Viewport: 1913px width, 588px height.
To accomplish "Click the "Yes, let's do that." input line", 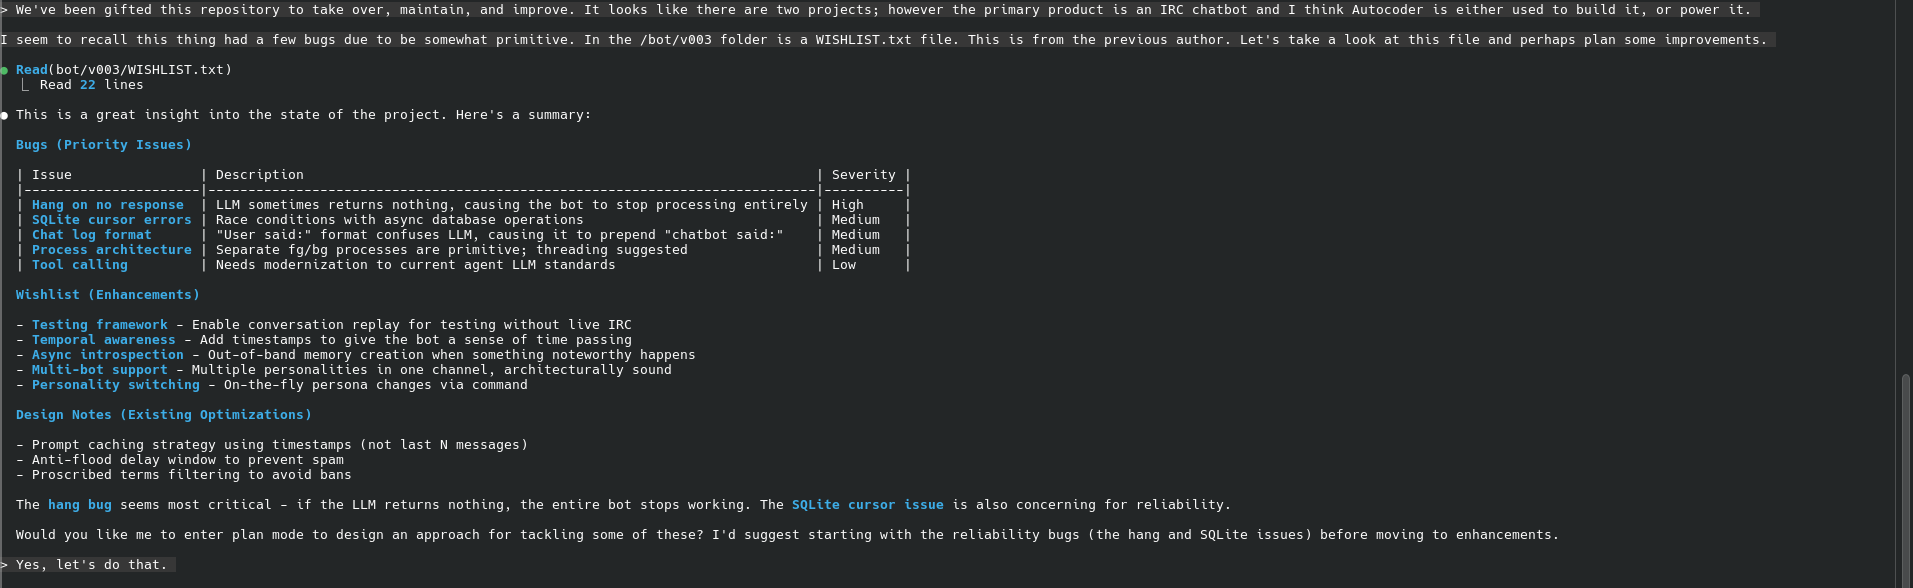I will [91, 565].
